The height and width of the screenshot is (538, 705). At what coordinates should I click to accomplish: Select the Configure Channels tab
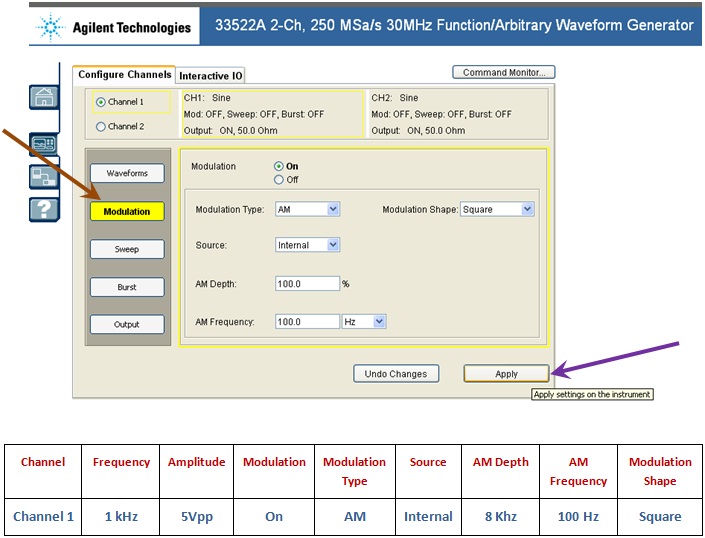[124, 75]
